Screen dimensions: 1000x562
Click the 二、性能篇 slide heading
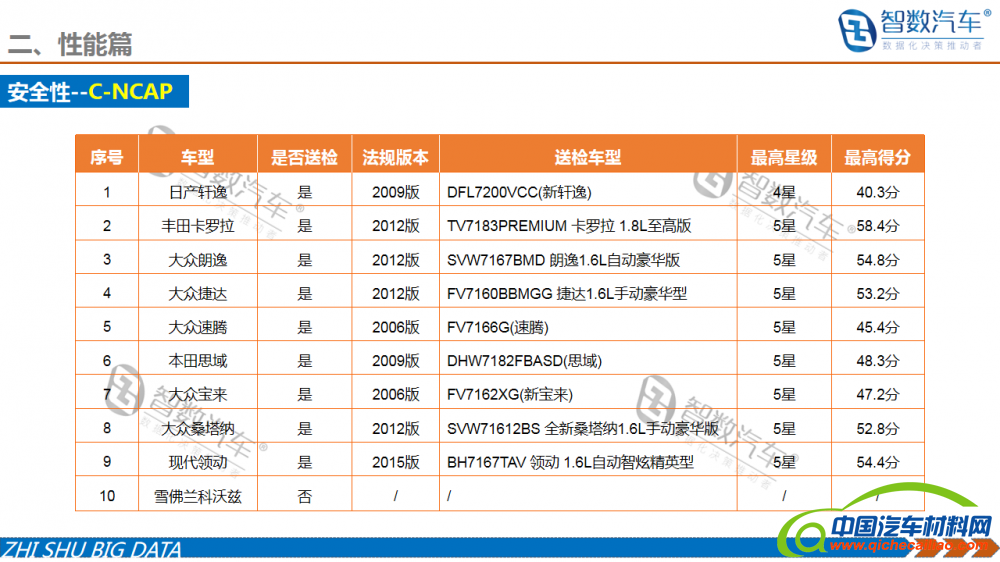tap(70, 44)
